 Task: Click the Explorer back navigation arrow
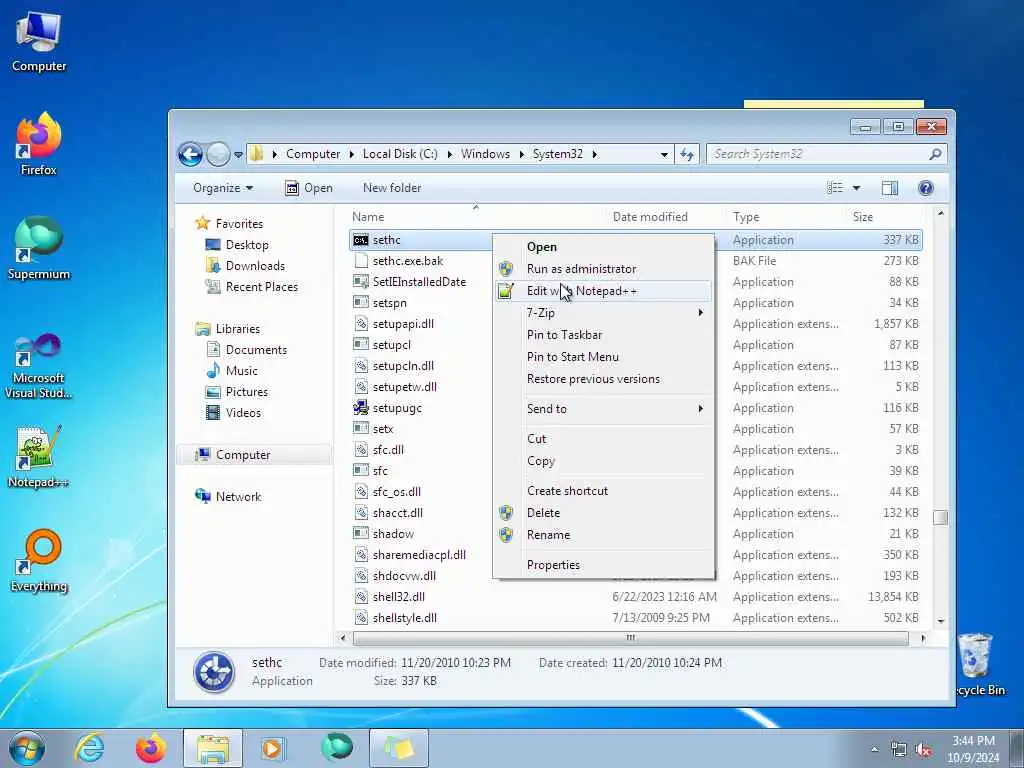191,155
